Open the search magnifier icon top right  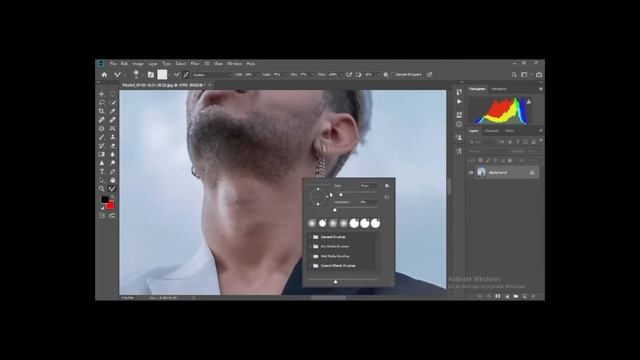click(514, 75)
